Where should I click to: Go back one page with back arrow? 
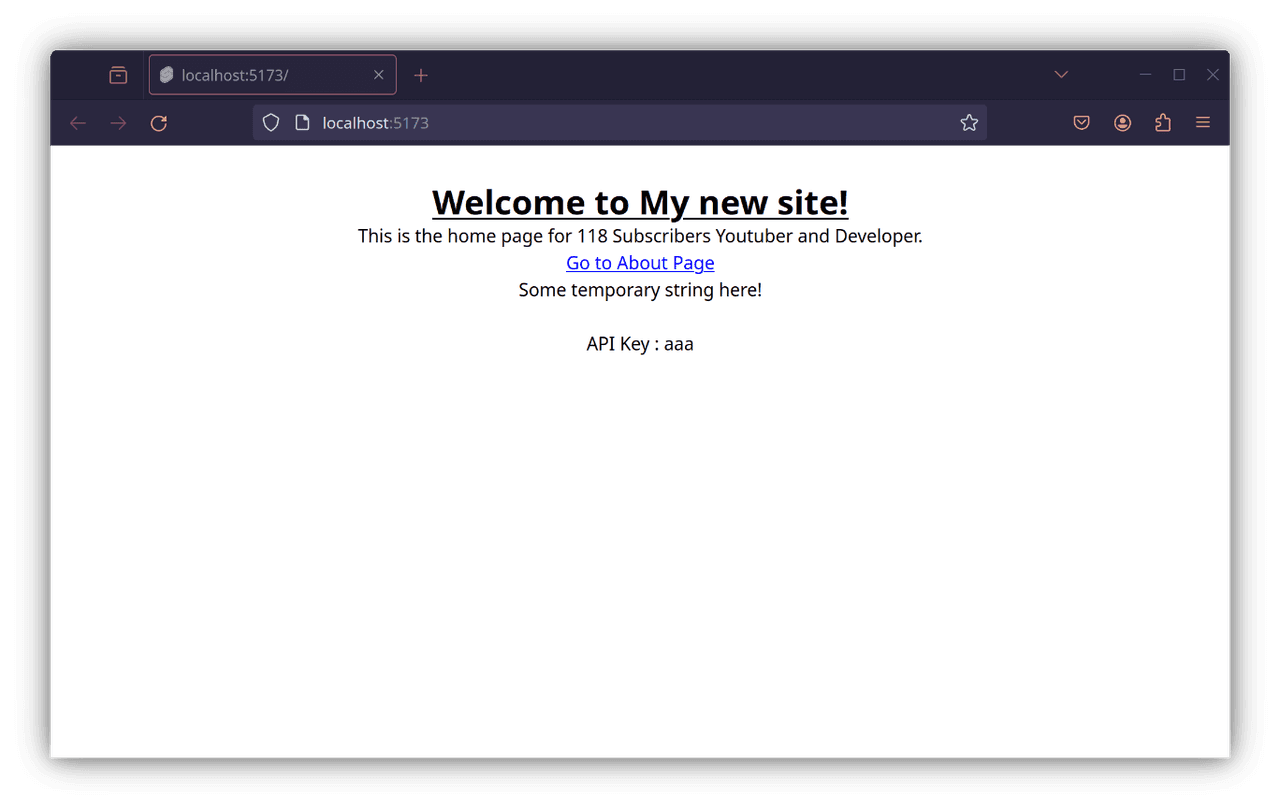click(x=78, y=123)
